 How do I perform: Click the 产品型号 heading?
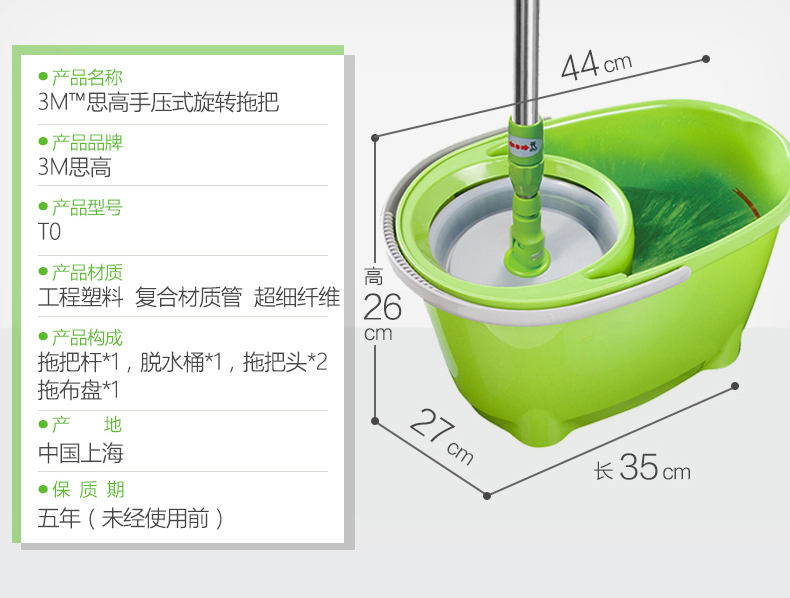(87, 207)
